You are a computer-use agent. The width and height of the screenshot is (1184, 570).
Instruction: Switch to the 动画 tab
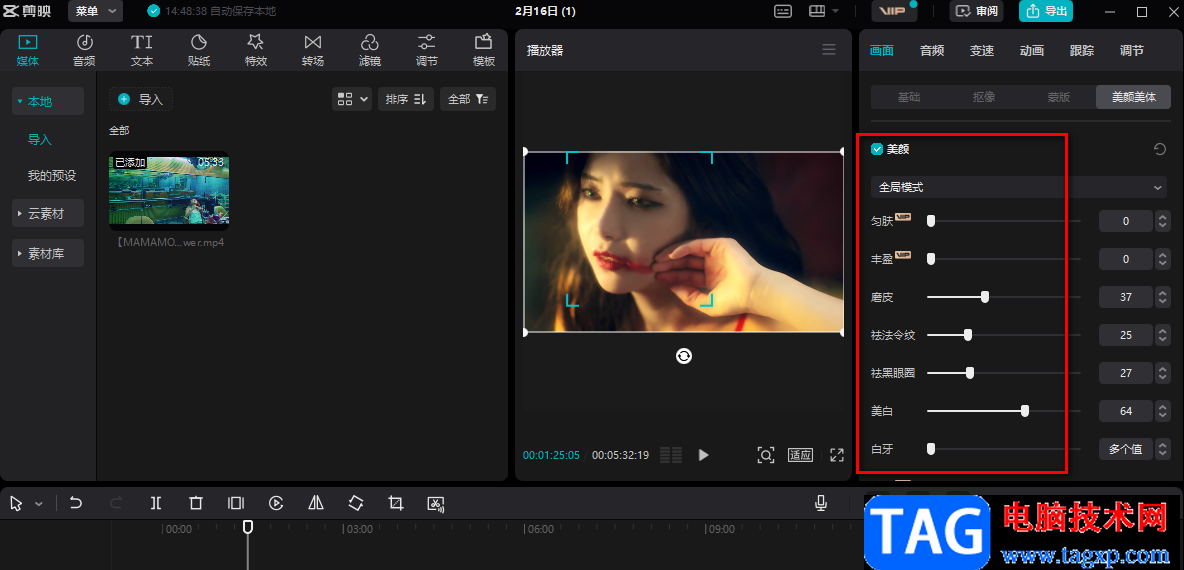pos(1031,51)
